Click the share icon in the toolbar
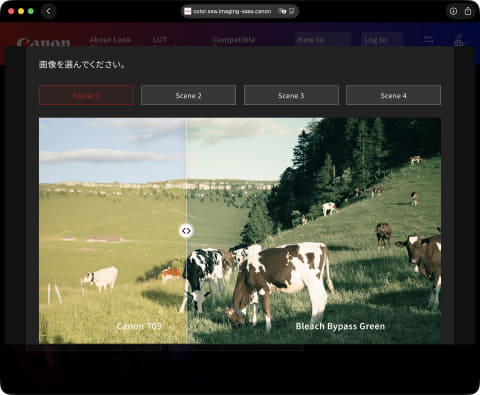The width and height of the screenshot is (480, 395). tap(468, 11)
